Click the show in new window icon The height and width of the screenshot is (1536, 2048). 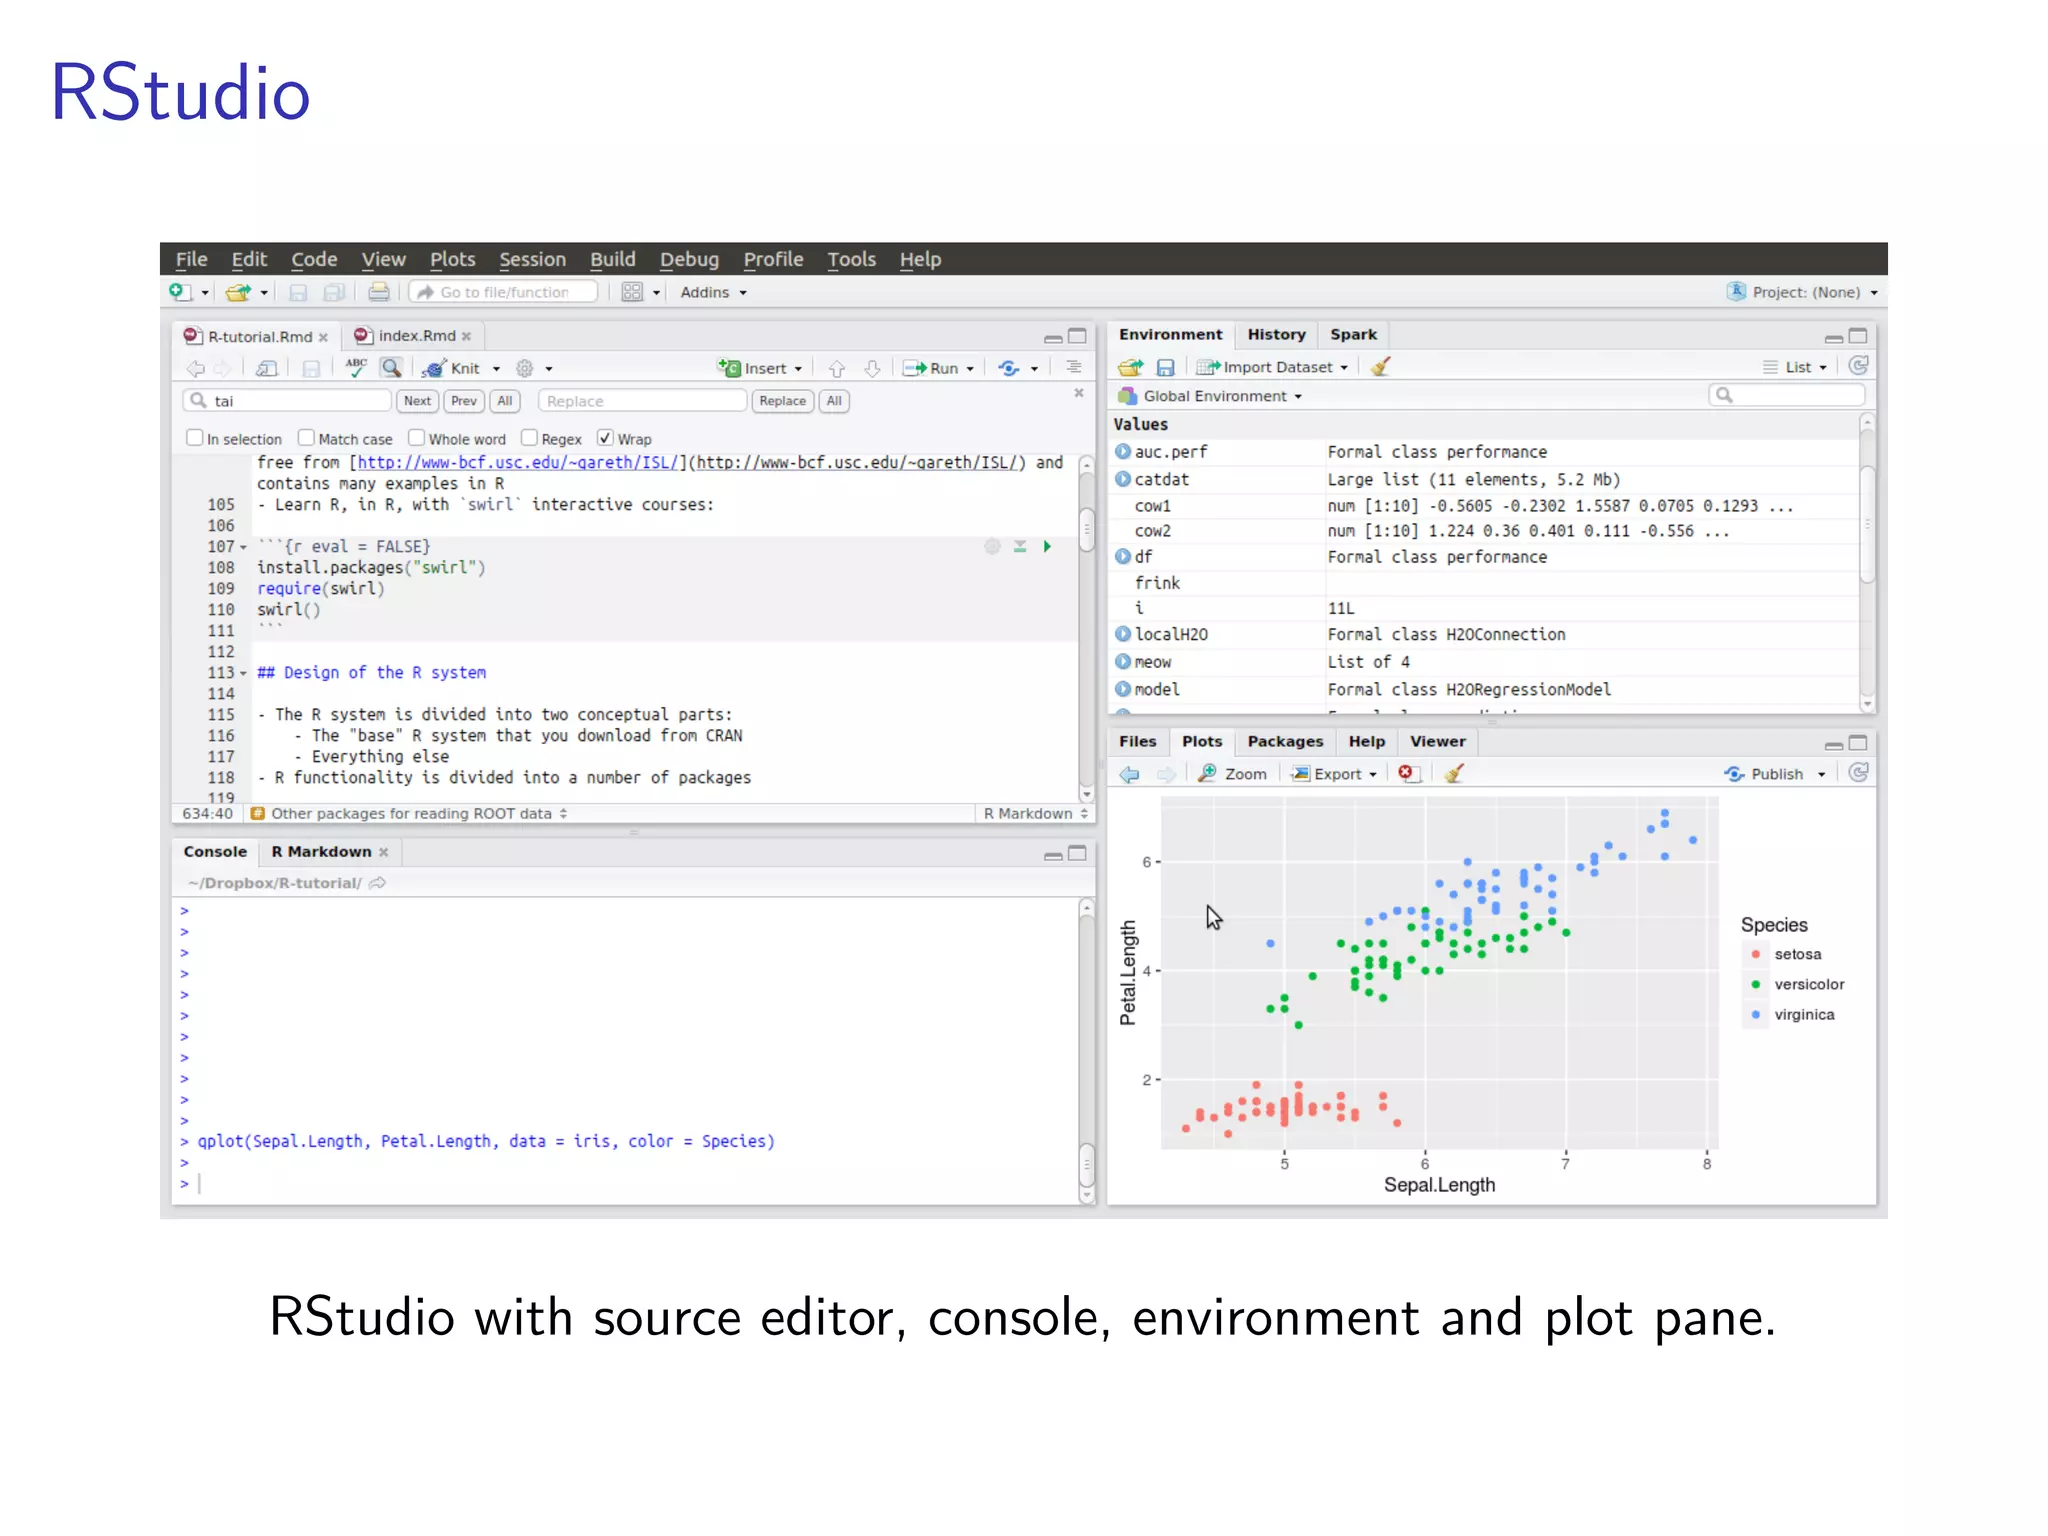266,368
